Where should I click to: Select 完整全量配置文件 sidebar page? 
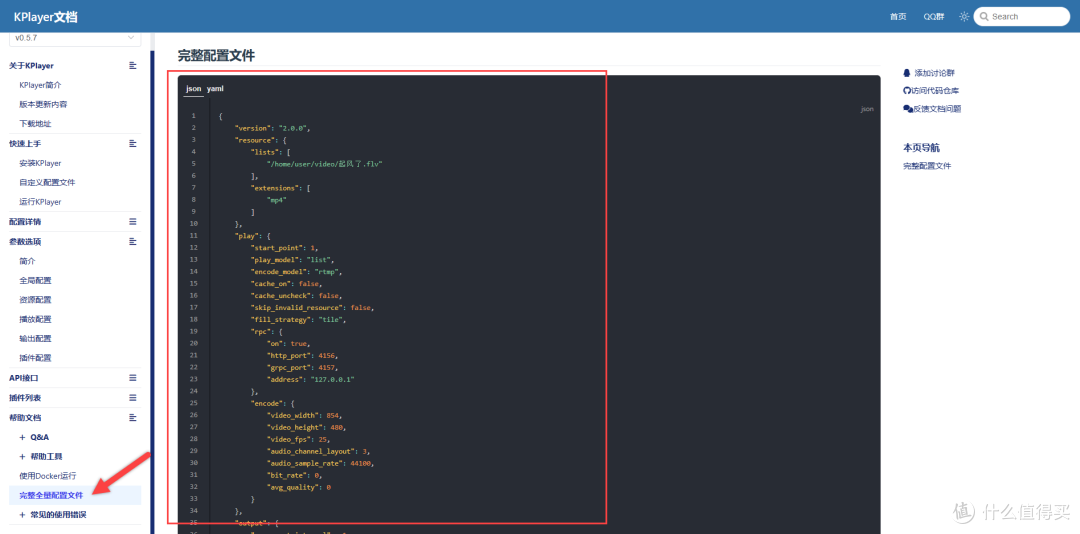pyautogui.click(x=51, y=495)
